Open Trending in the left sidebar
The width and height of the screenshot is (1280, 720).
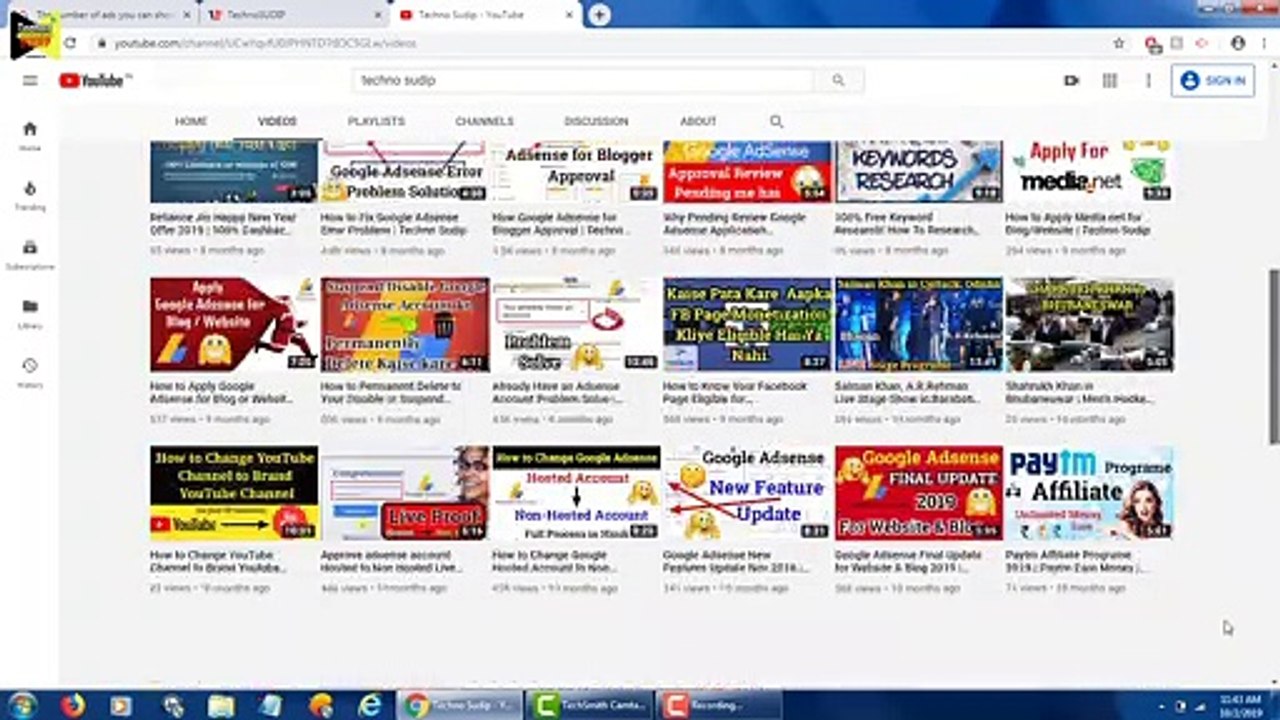(x=30, y=195)
